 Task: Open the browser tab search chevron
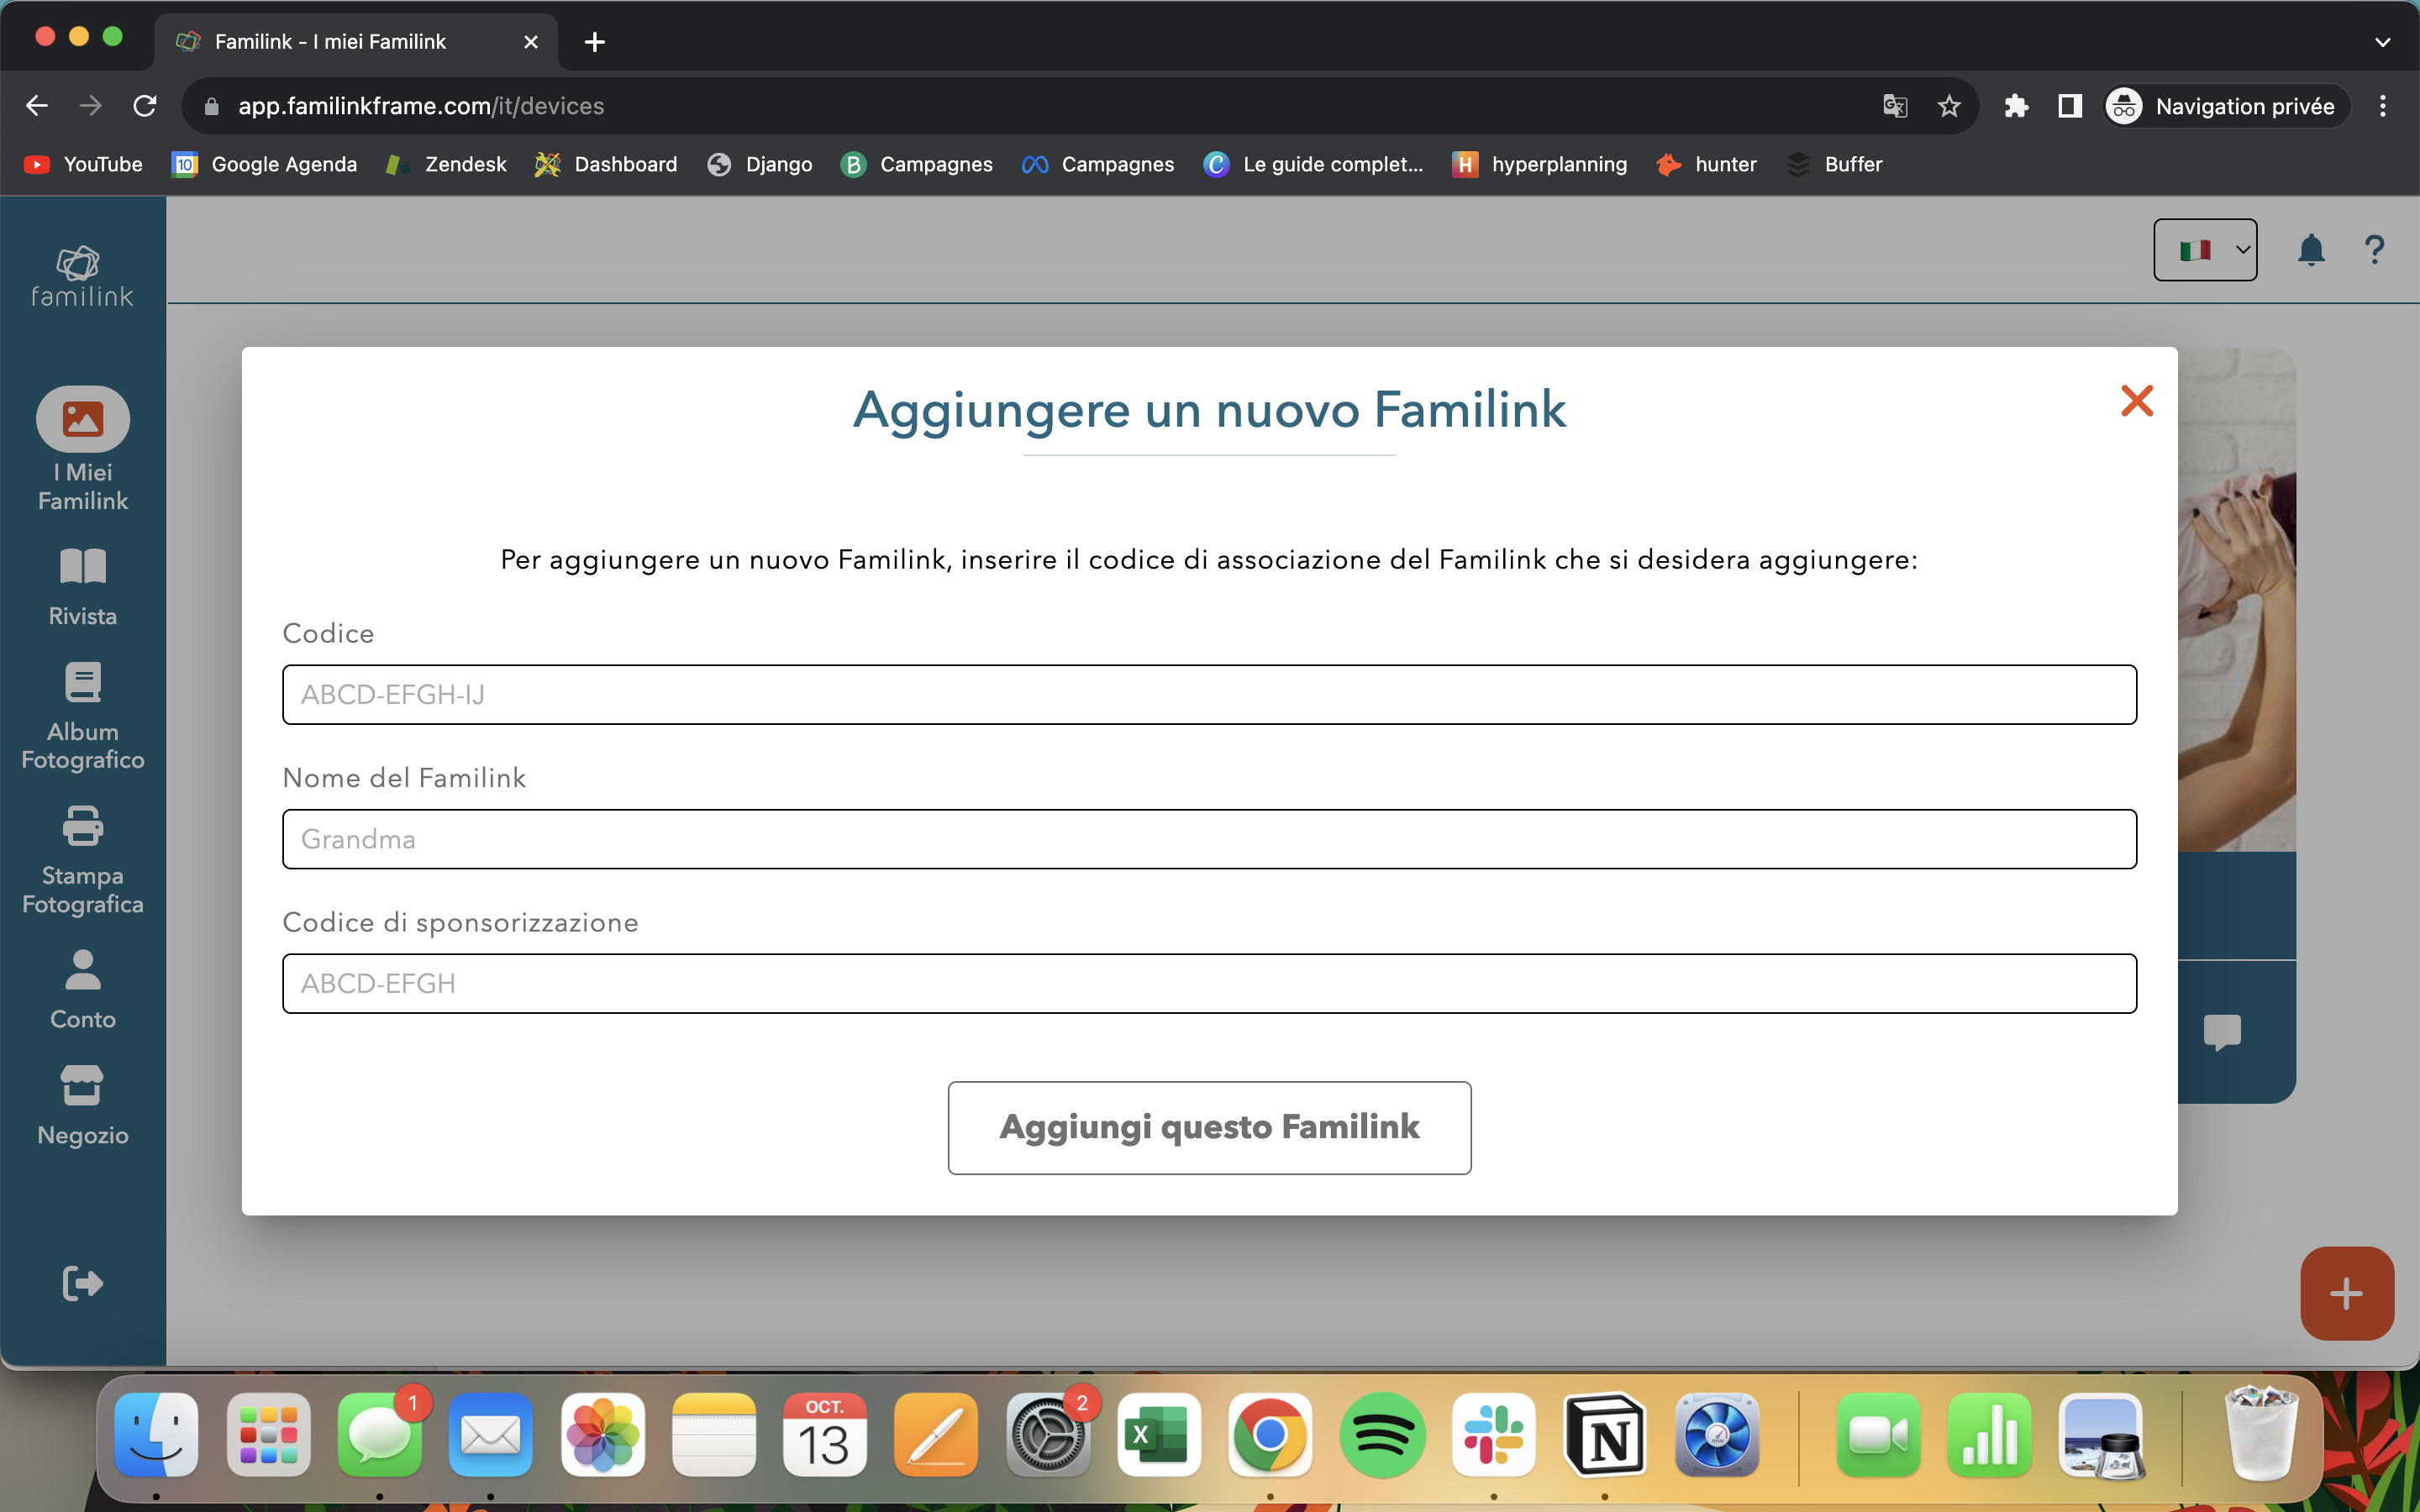[x=2382, y=41]
